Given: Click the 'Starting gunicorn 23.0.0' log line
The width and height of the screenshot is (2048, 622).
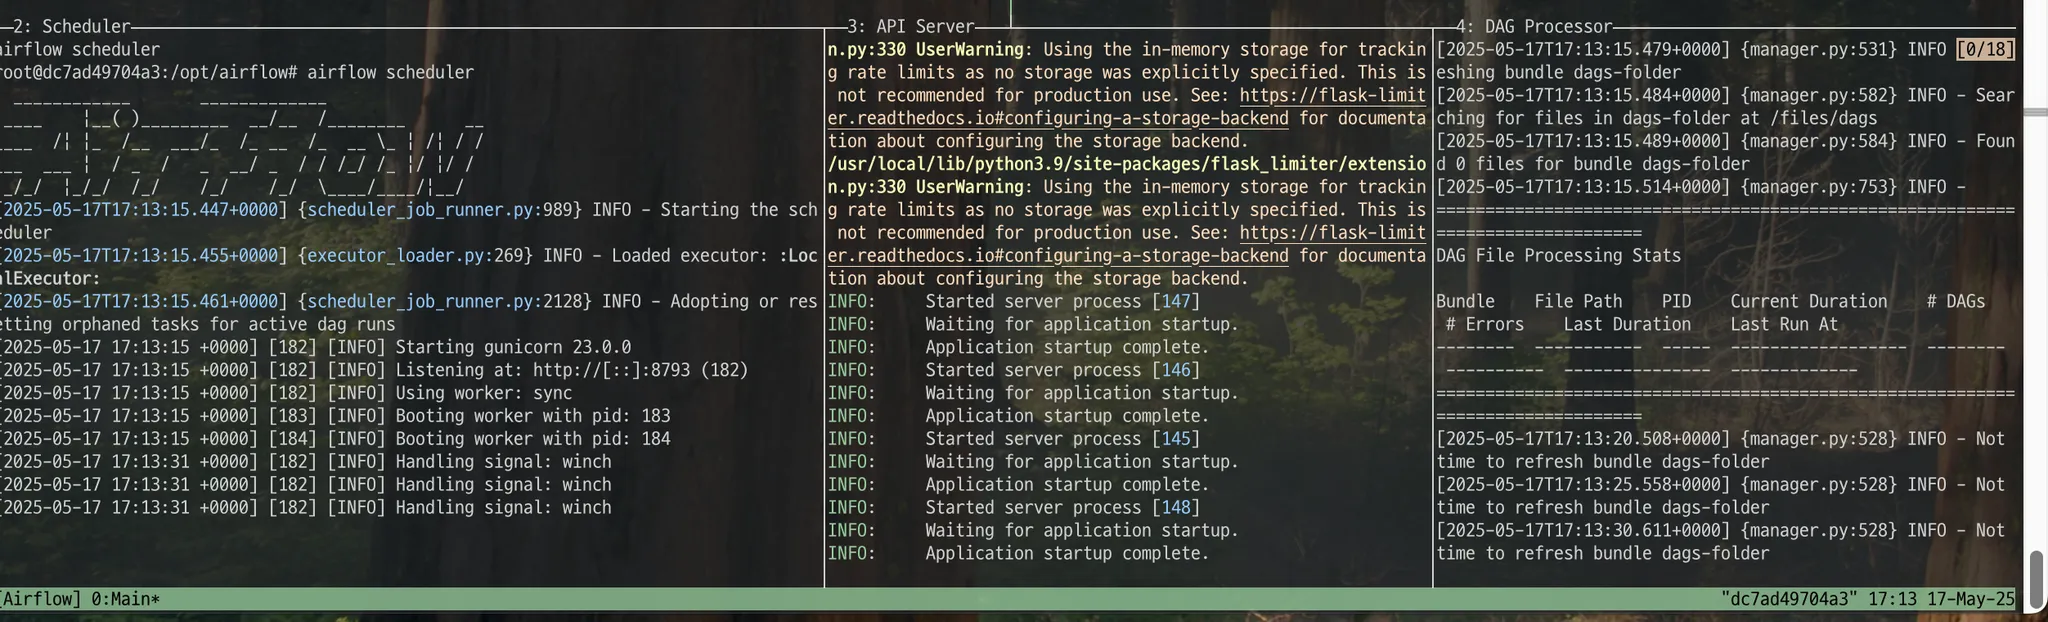Looking at the screenshot, I should point(513,347).
